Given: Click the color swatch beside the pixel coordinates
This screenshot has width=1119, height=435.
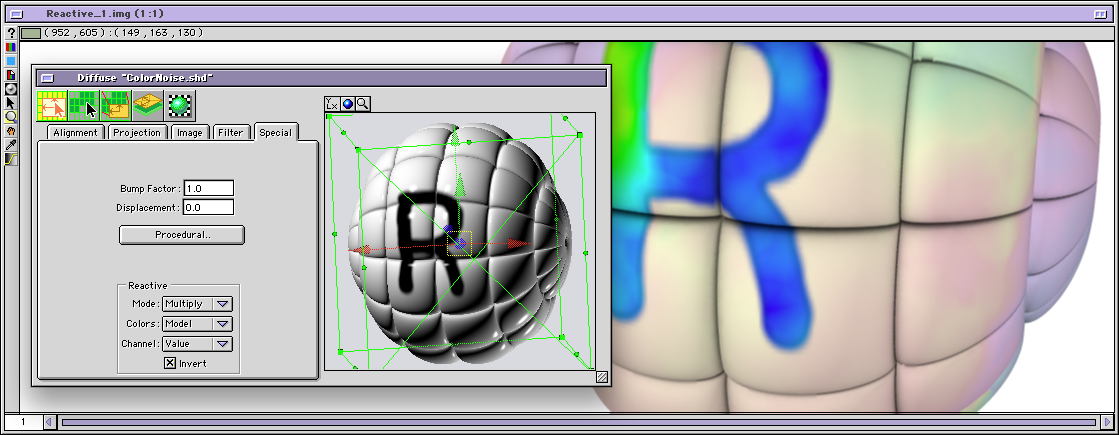Looking at the screenshot, I should coord(31,33).
